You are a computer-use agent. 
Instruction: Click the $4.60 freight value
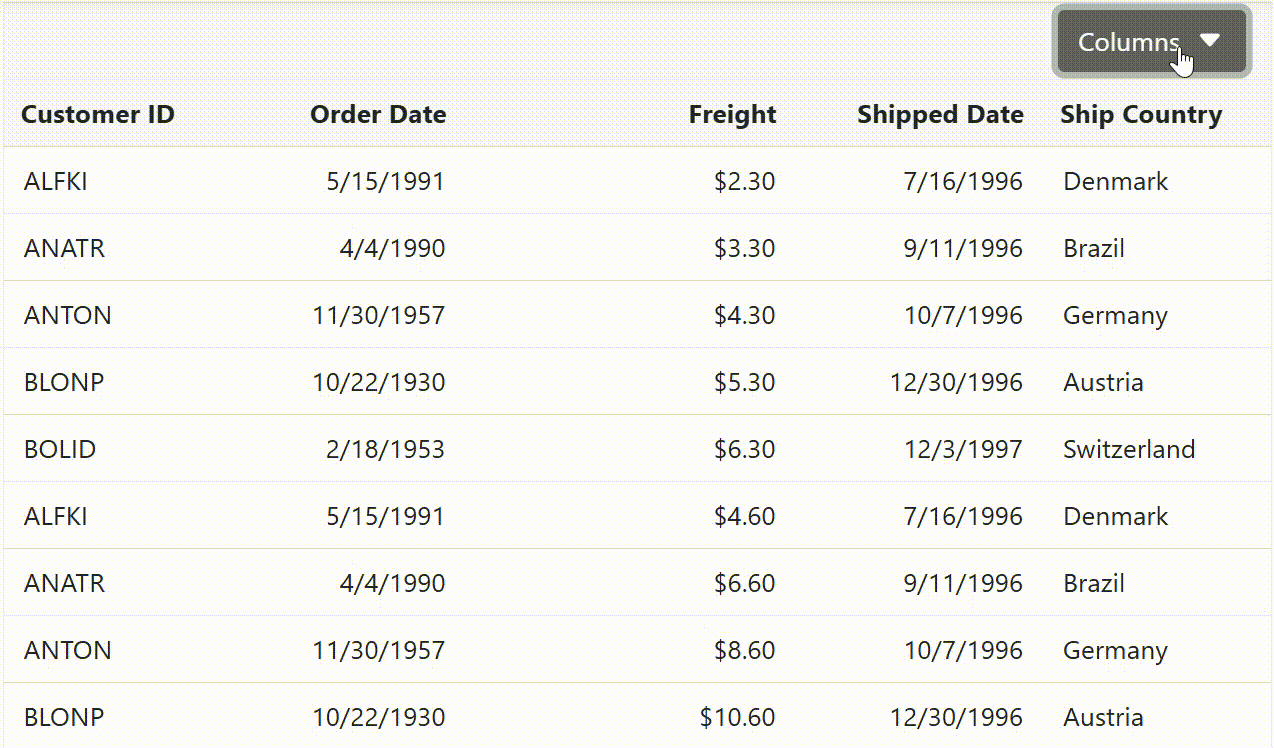[744, 516]
